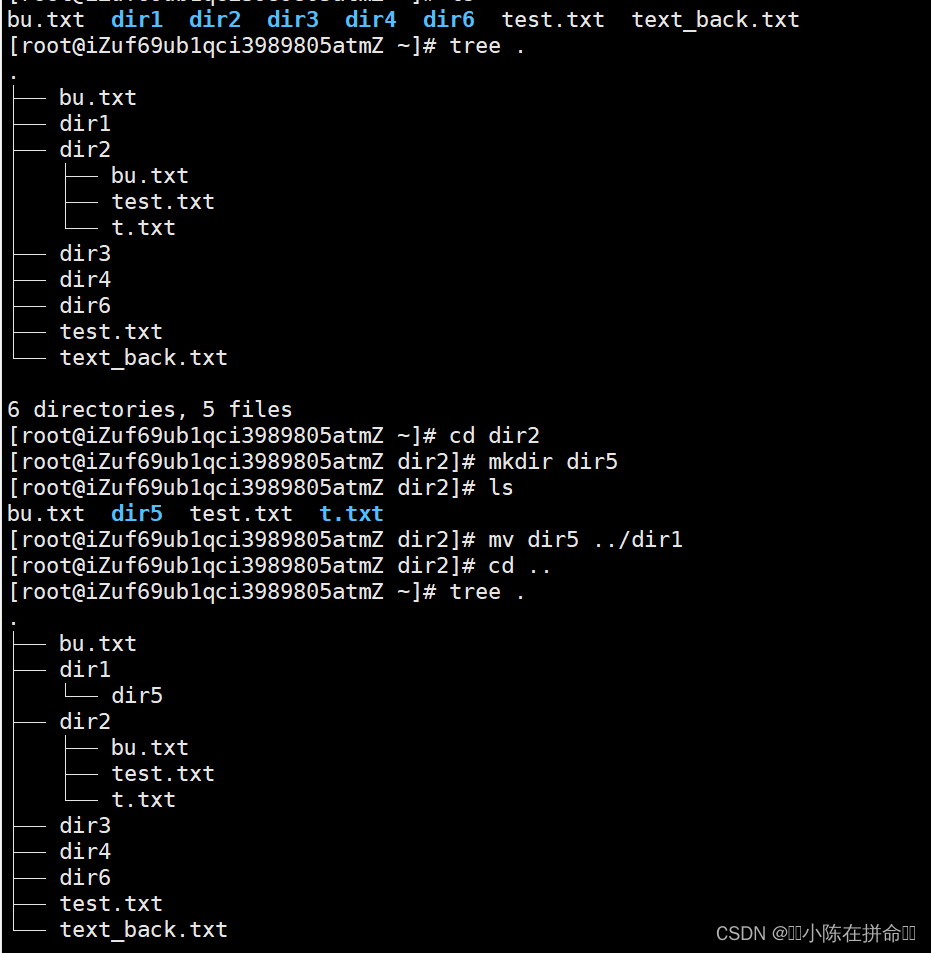Click dir1 in the second tree output
Viewport: 931px width, 953px height.
[85, 670]
